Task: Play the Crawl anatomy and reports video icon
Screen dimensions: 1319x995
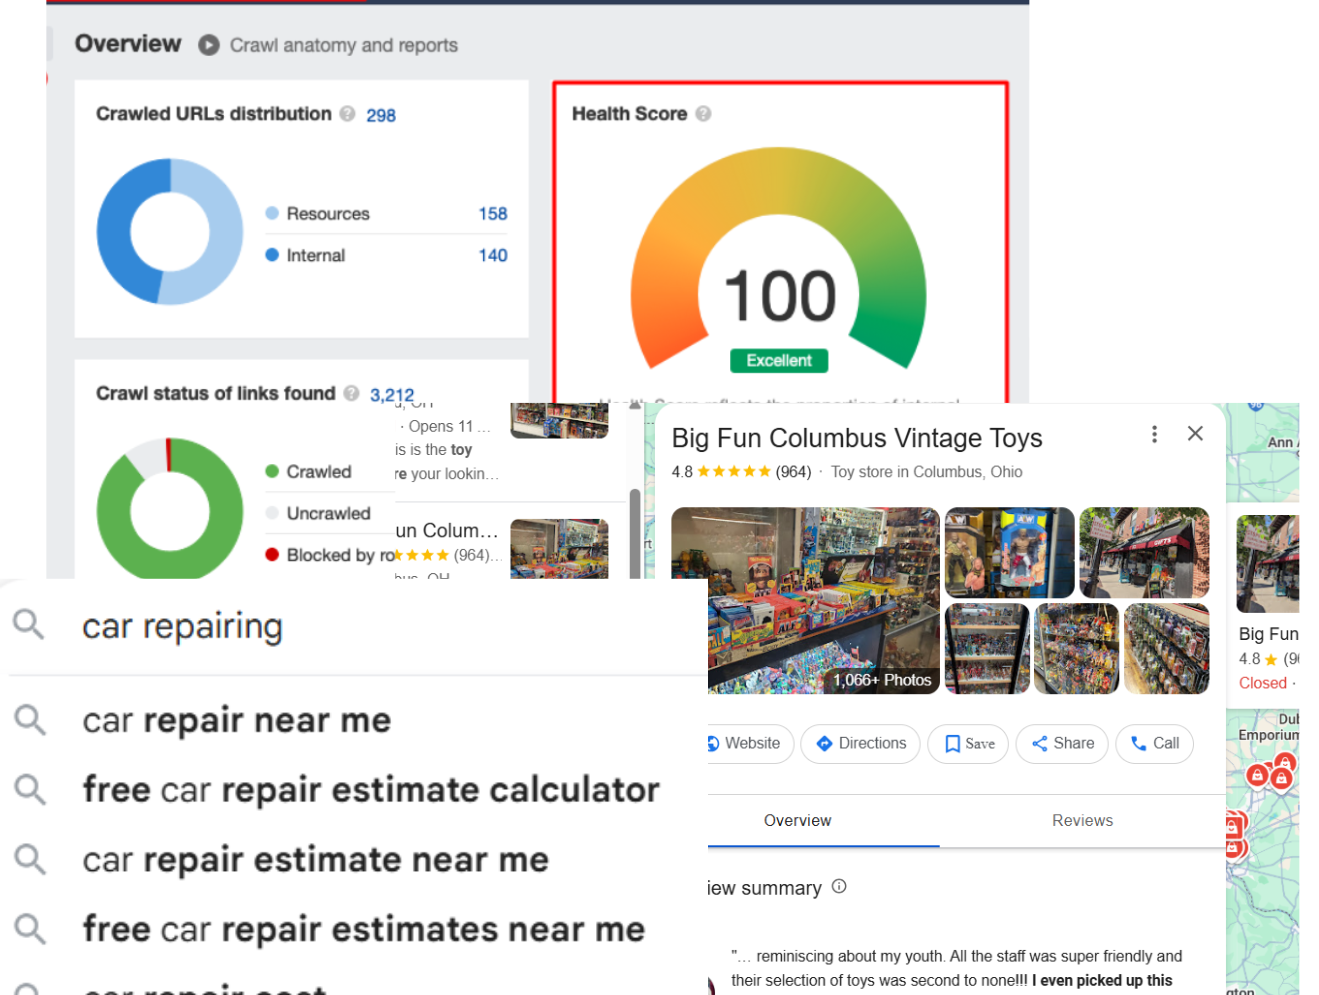Action: (208, 45)
